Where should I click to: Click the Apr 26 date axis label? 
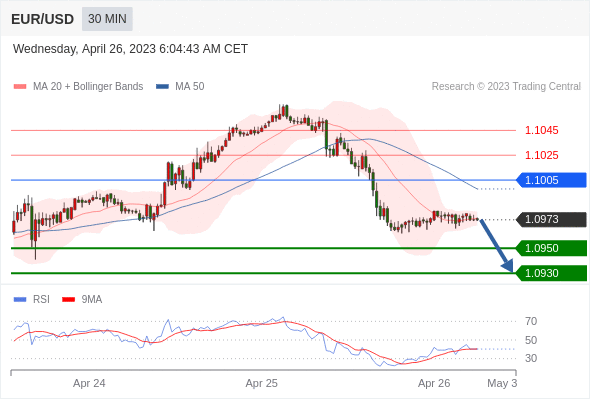coord(434,383)
